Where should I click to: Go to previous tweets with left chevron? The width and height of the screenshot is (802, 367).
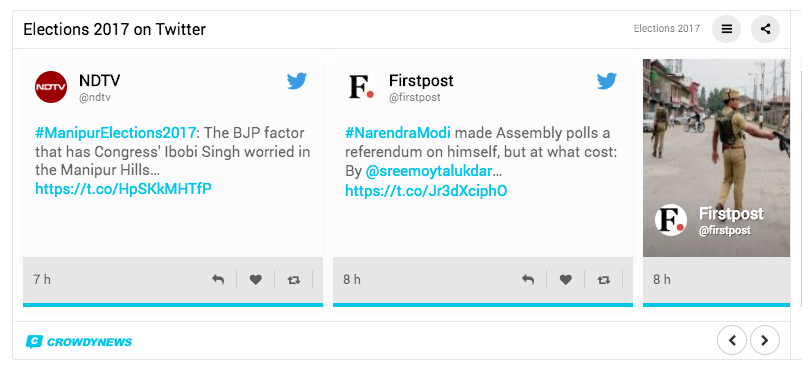(x=732, y=340)
